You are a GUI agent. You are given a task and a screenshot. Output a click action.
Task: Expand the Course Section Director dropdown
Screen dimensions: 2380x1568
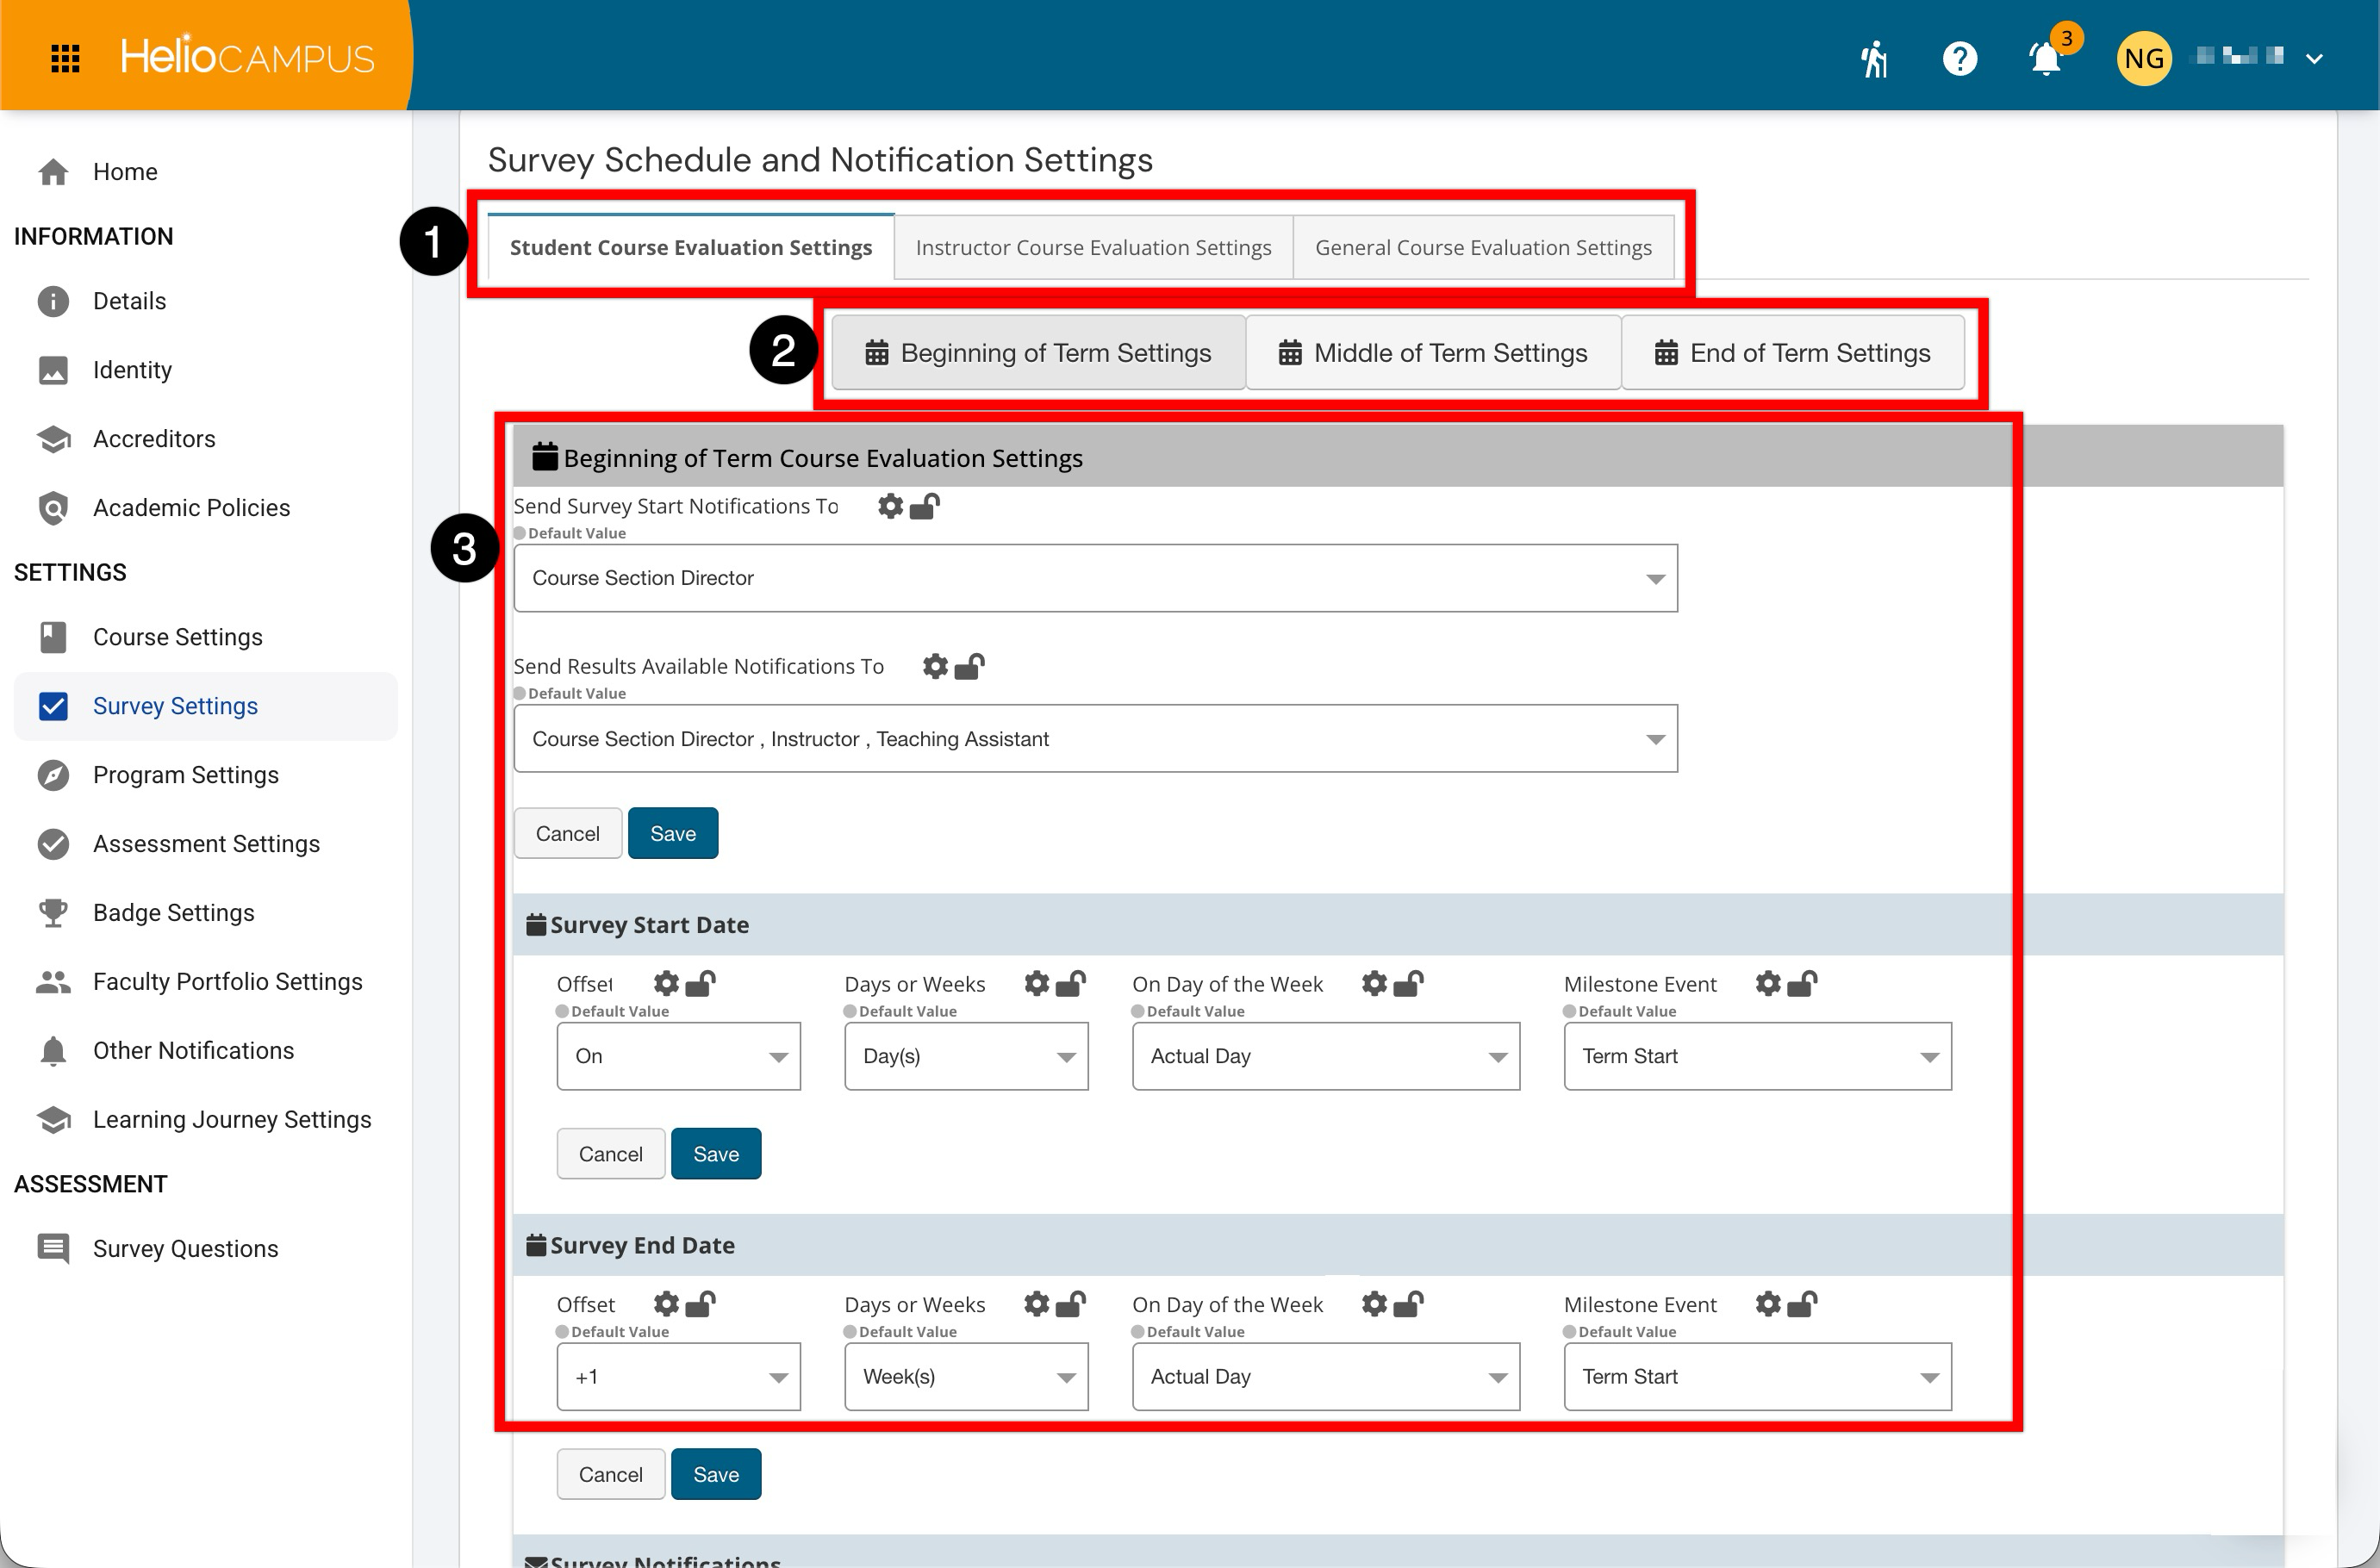pyautogui.click(x=1095, y=578)
